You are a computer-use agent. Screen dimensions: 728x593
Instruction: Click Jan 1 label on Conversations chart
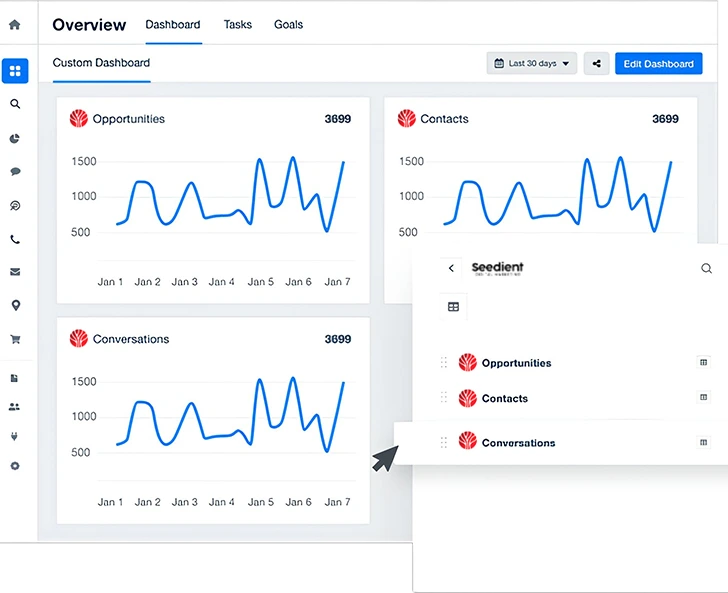tap(110, 502)
